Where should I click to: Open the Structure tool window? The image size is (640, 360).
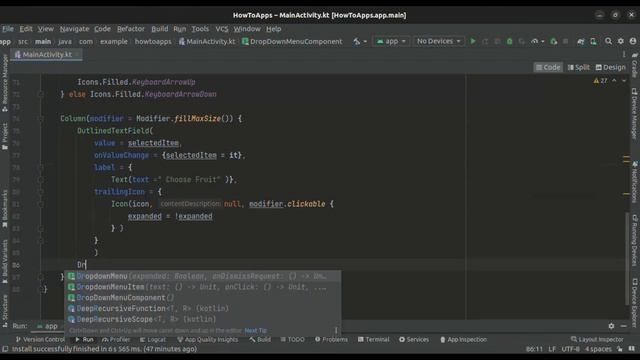click(5, 310)
